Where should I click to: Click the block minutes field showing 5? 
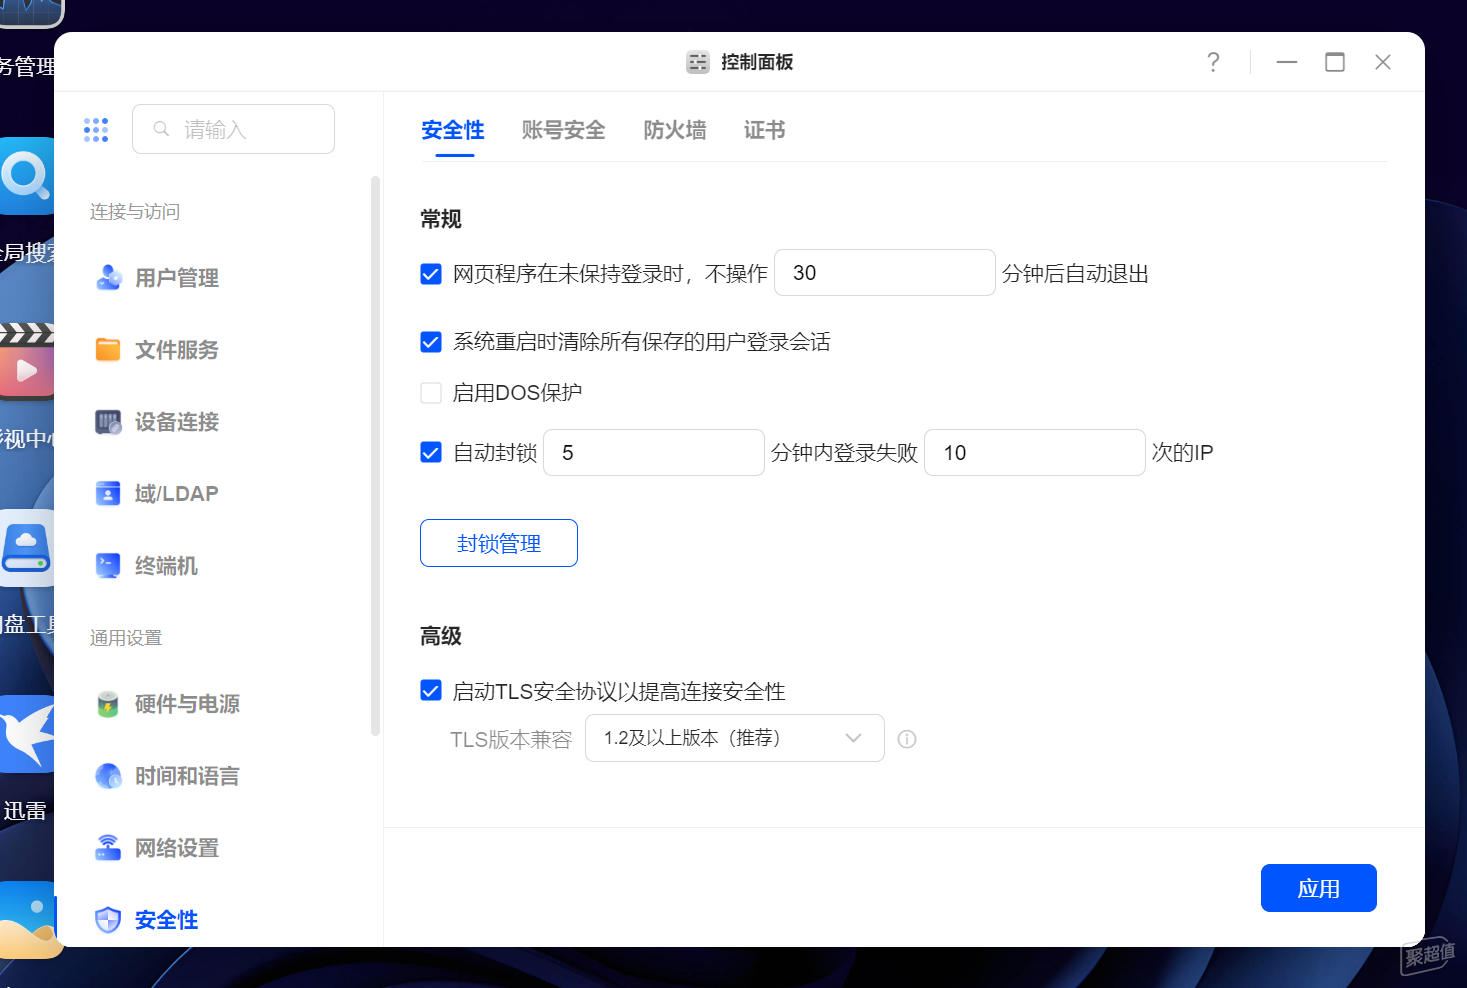[654, 452]
